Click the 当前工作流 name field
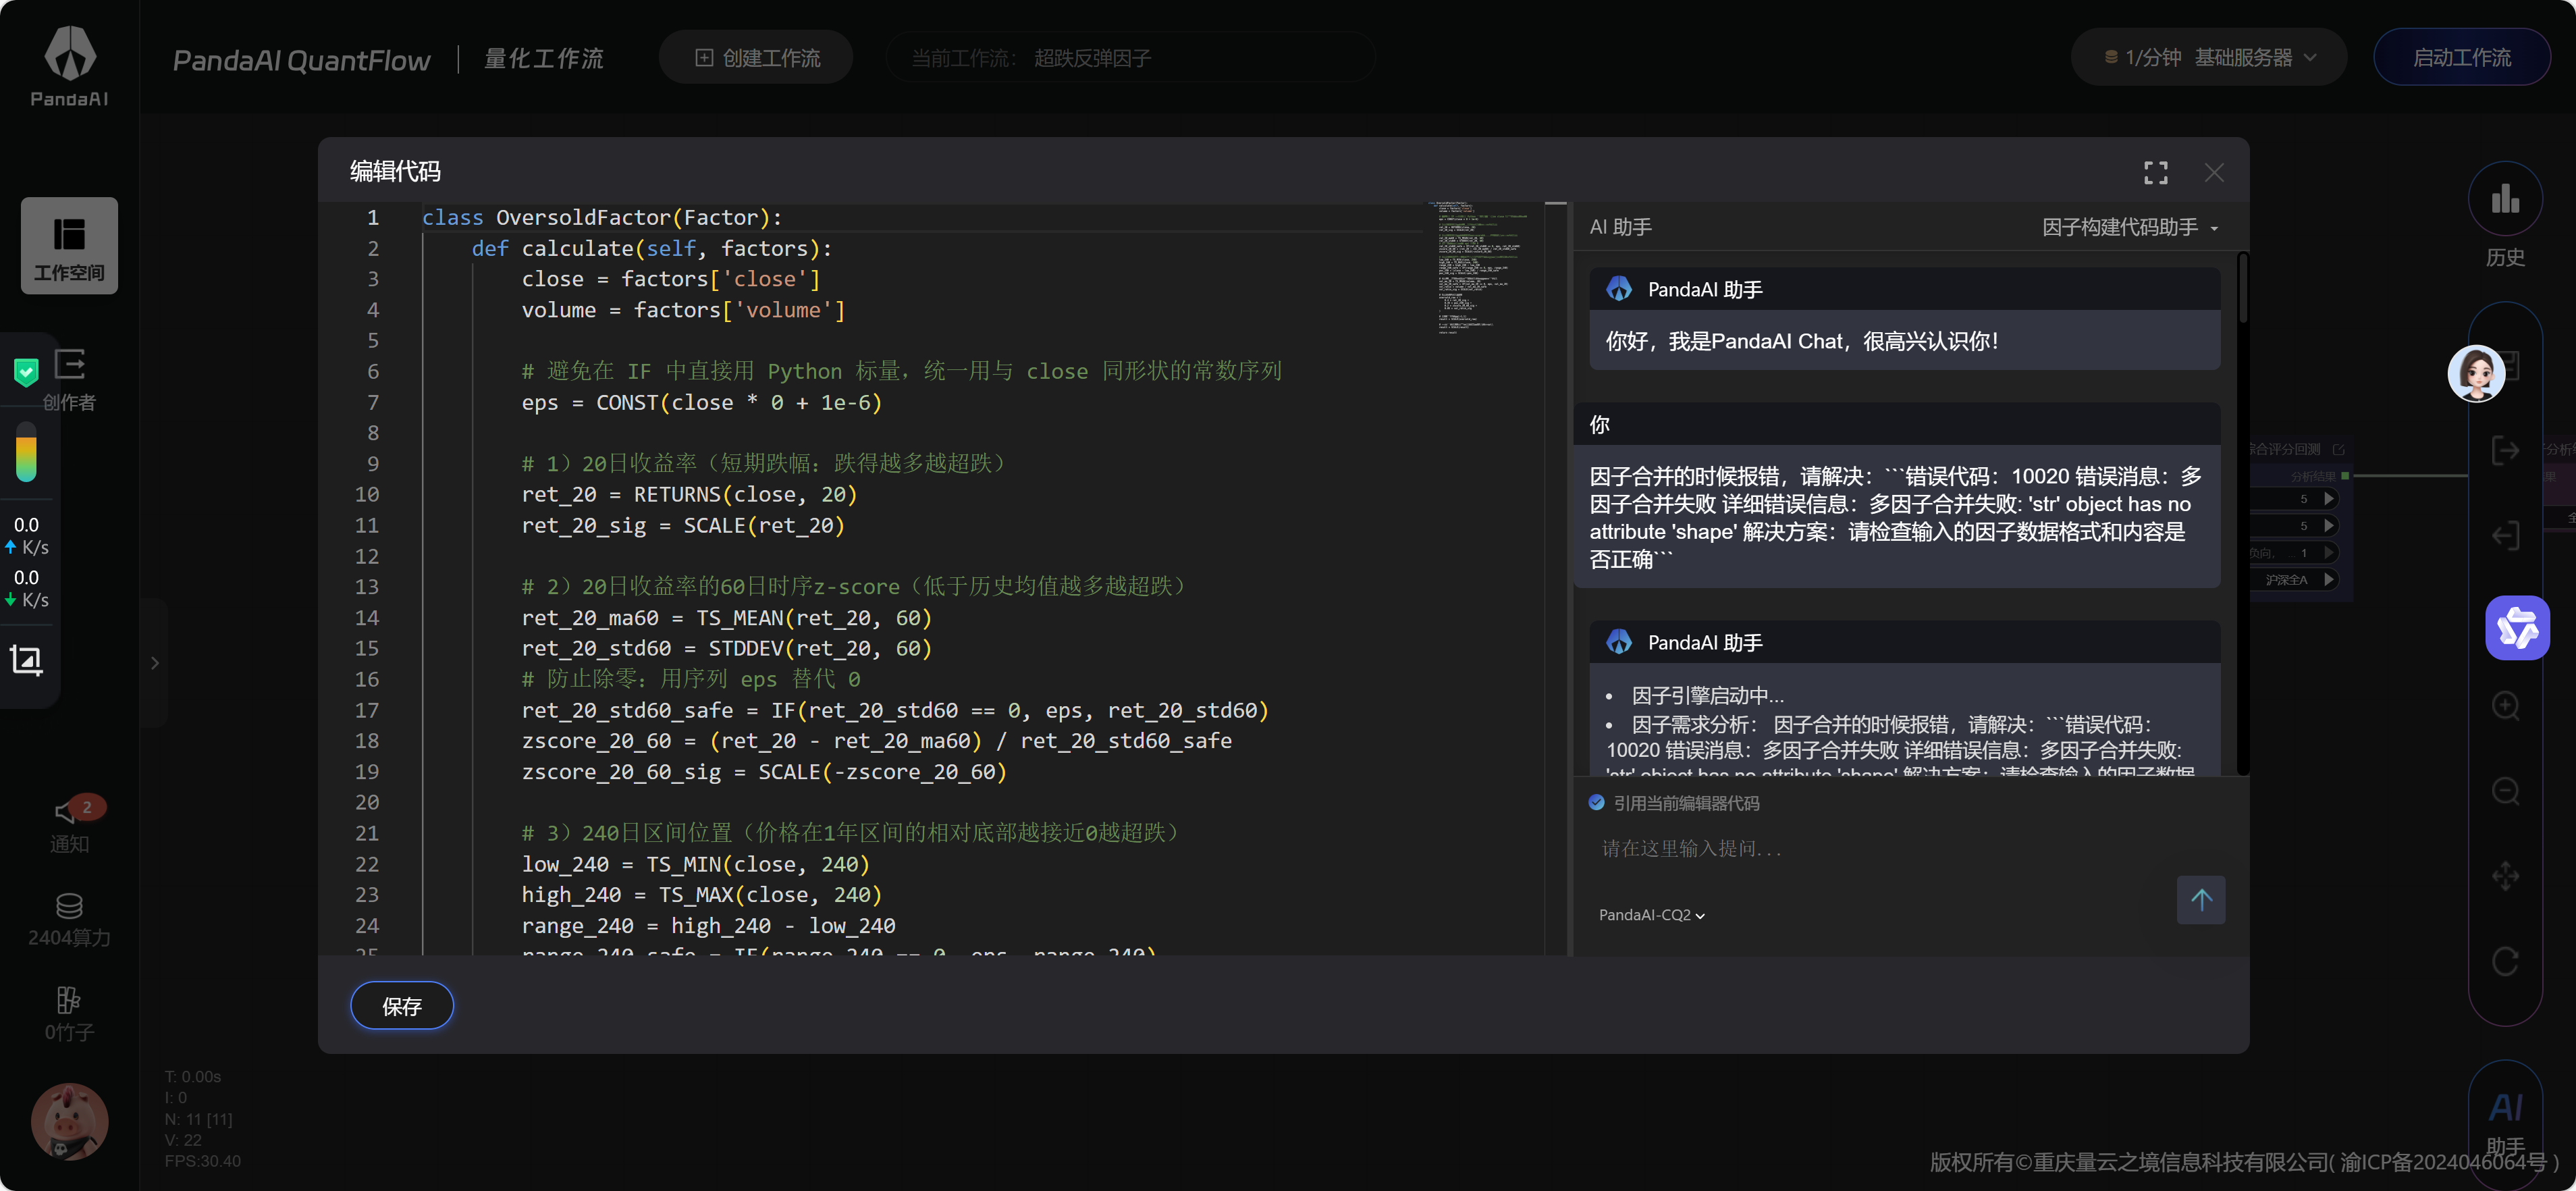 tap(1130, 58)
